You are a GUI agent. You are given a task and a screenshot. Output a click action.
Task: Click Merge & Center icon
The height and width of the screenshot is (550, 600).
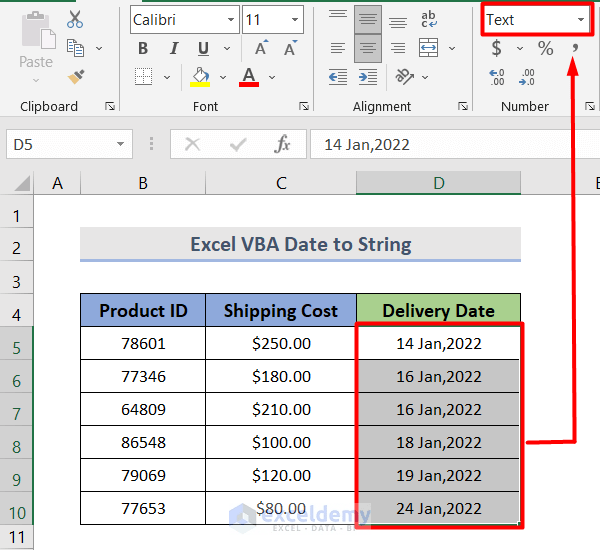coord(428,48)
